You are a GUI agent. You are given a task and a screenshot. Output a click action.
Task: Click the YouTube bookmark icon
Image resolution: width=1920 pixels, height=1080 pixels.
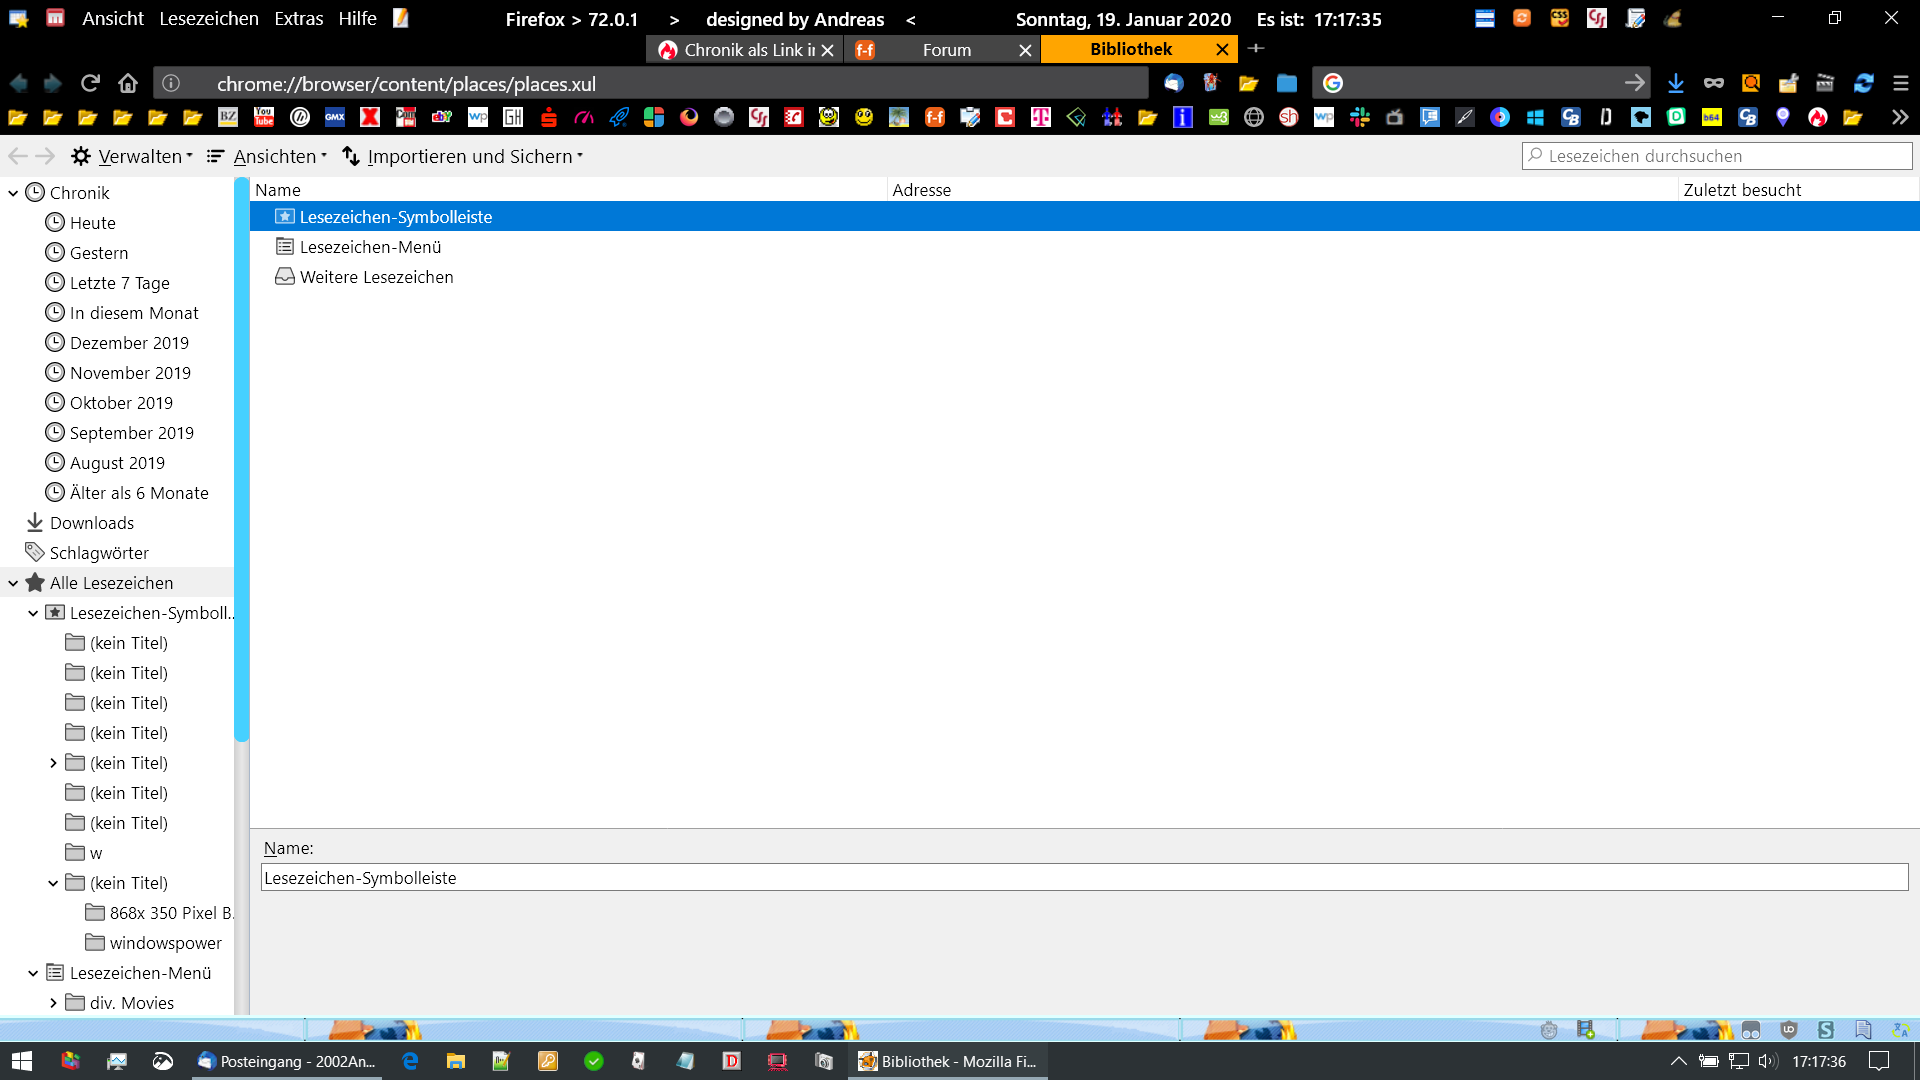[264, 118]
